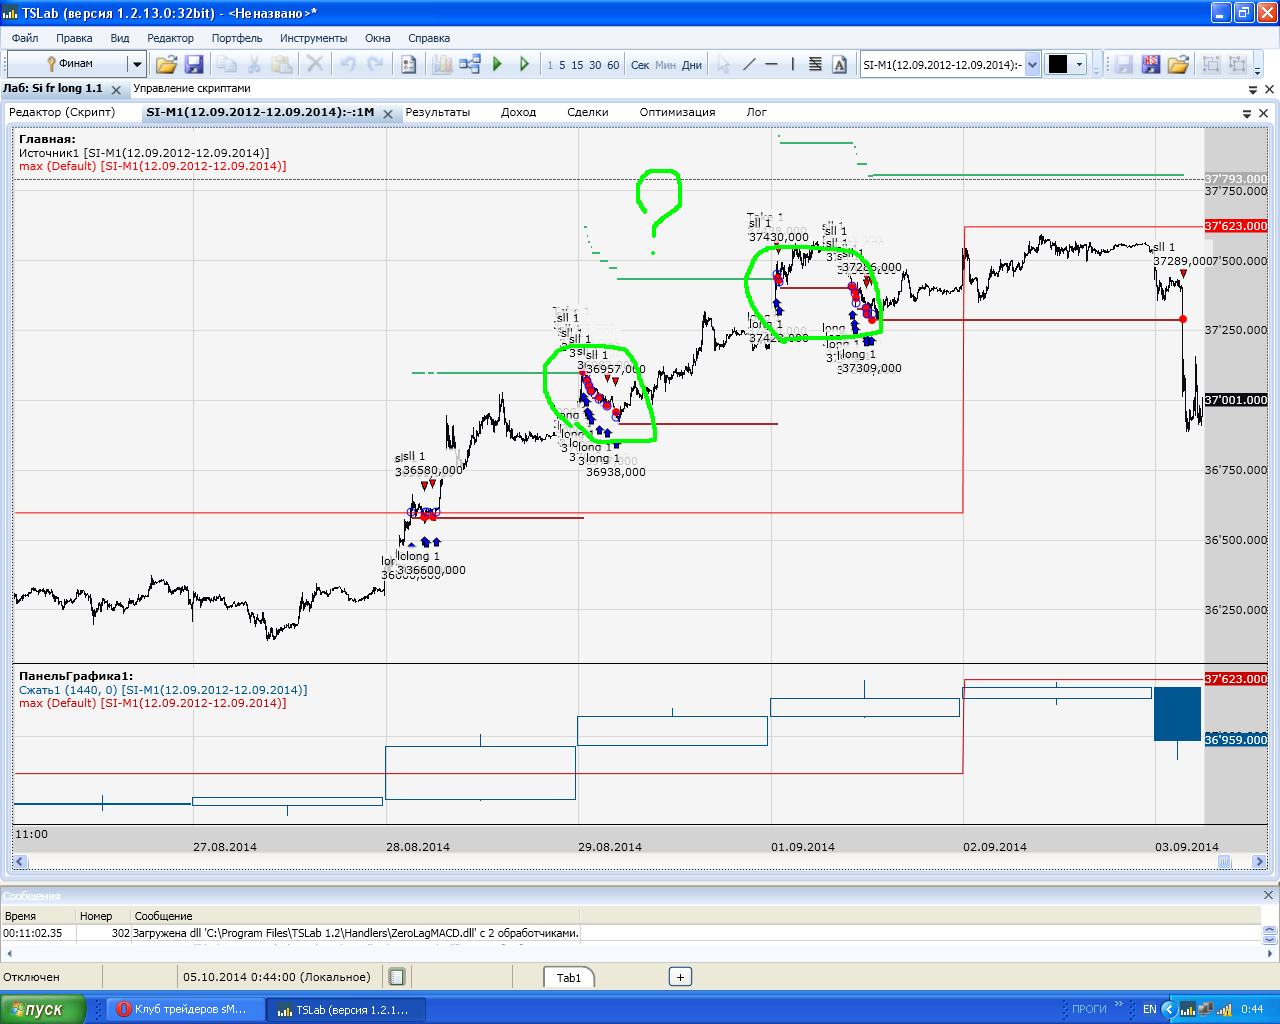Switch the interval unit to Сек
Image resolution: width=1280 pixels, height=1024 pixels.
coord(640,65)
